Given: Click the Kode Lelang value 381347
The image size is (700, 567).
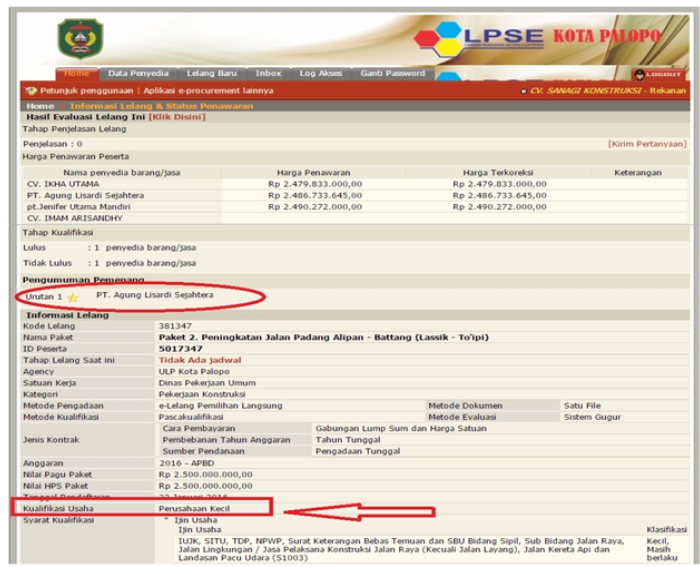Looking at the screenshot, I should tap(175, 326).
